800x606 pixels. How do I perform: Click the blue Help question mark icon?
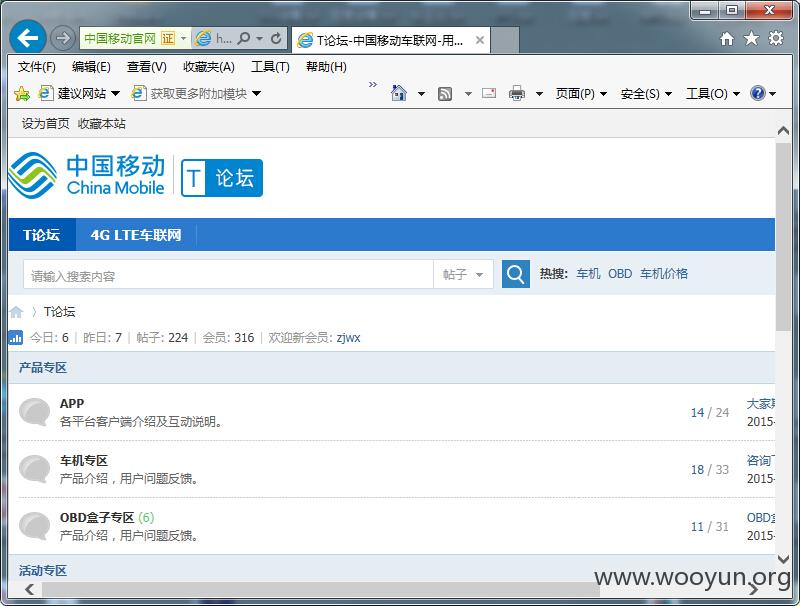pos(758,93)
